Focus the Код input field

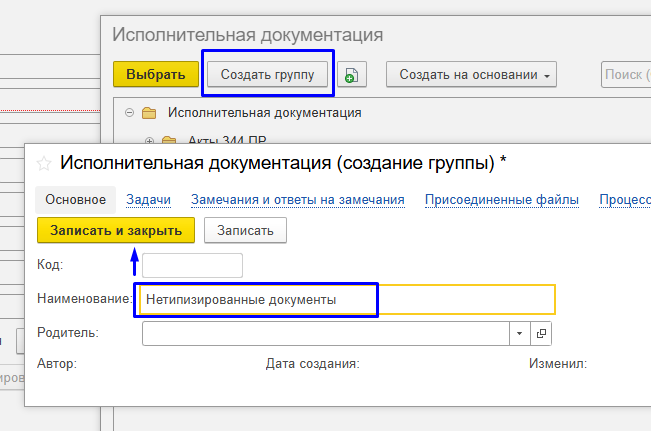(192, 265)
